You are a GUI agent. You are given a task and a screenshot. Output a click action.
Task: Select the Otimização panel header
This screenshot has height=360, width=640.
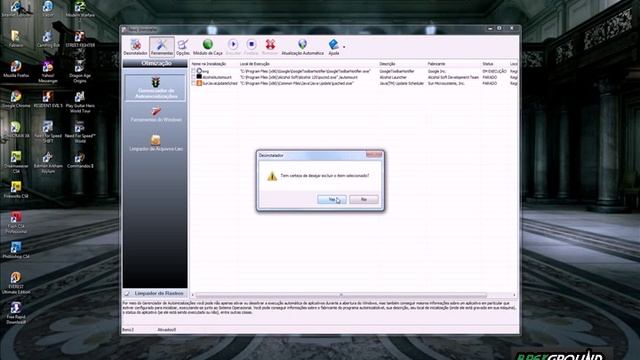coord(156,63)
